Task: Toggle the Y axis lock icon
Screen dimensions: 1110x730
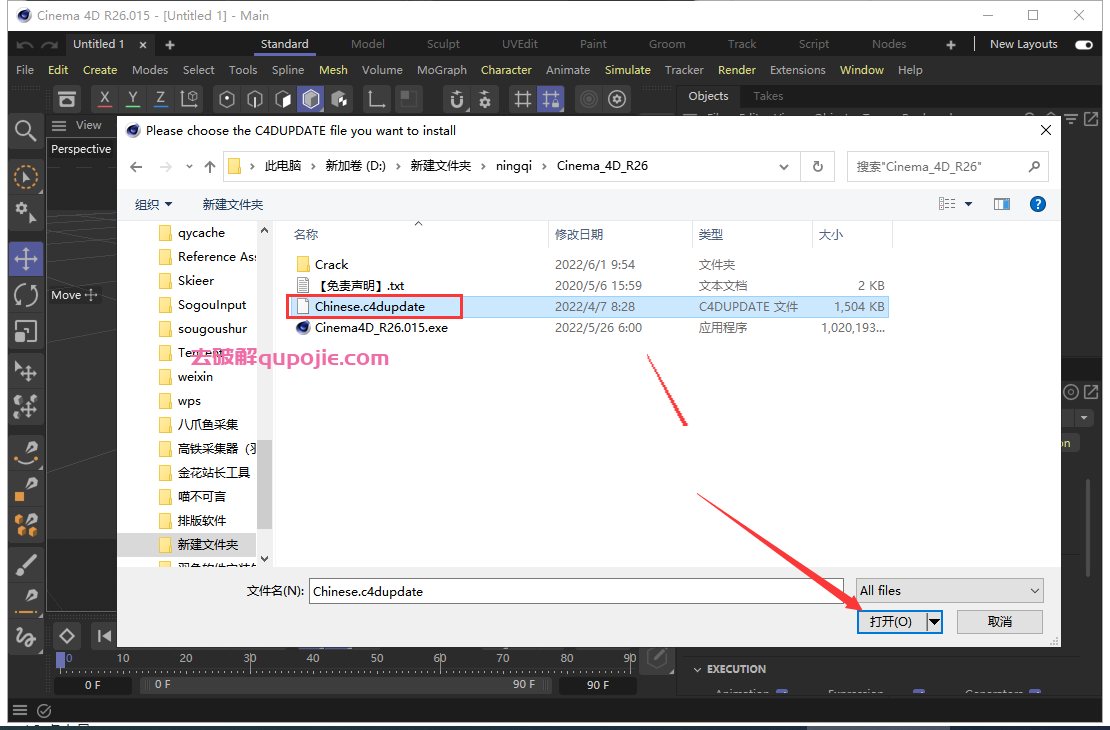Action: [132, 99]
